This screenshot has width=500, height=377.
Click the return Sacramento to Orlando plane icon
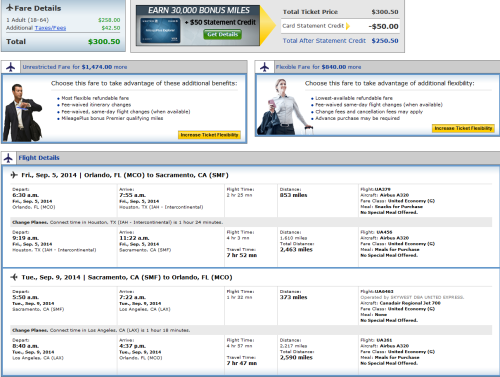pyautogui.click(x=14, y=277)
